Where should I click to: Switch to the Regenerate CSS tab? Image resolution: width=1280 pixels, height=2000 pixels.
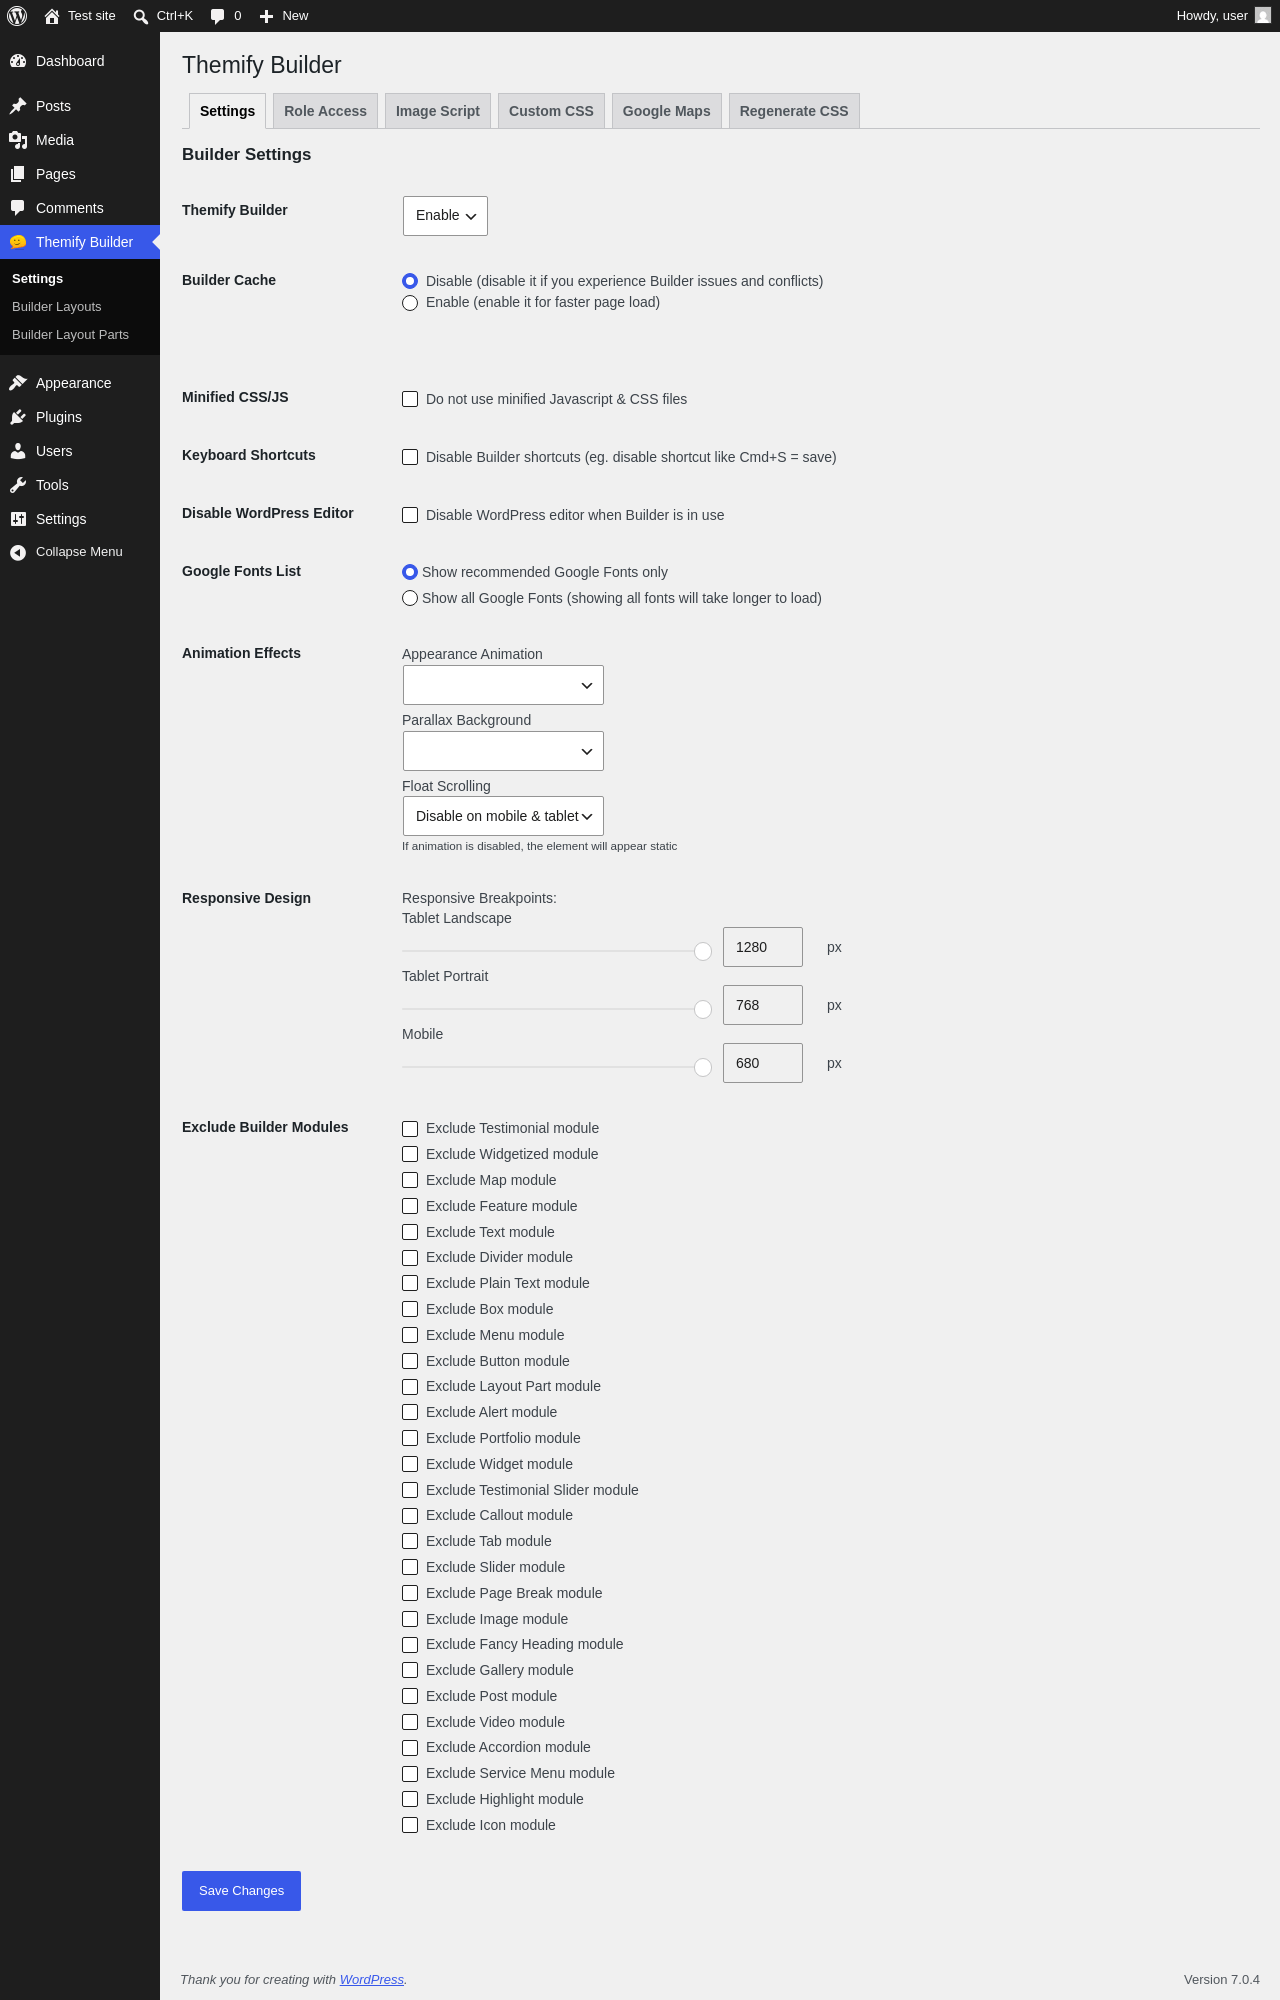[794, 111]
